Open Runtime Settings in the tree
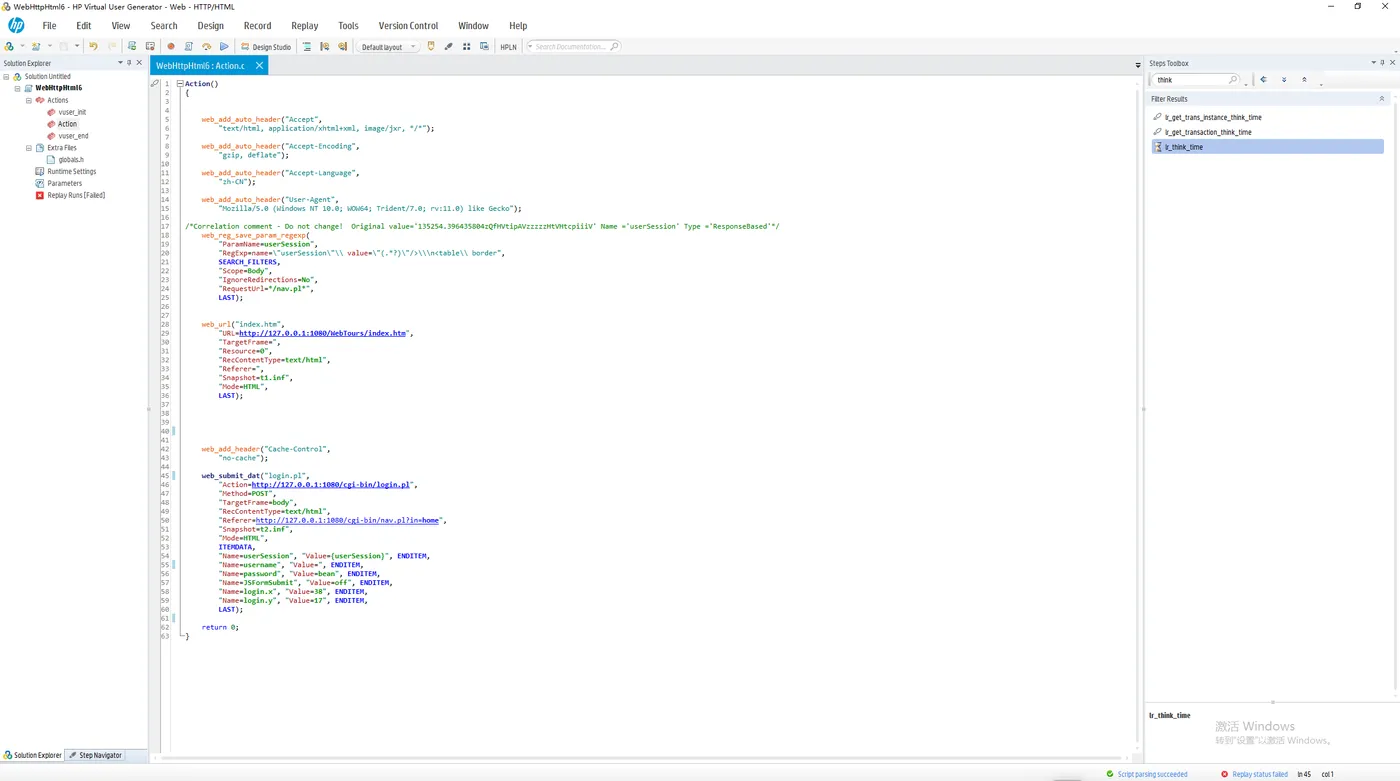 tap(72, 172)
